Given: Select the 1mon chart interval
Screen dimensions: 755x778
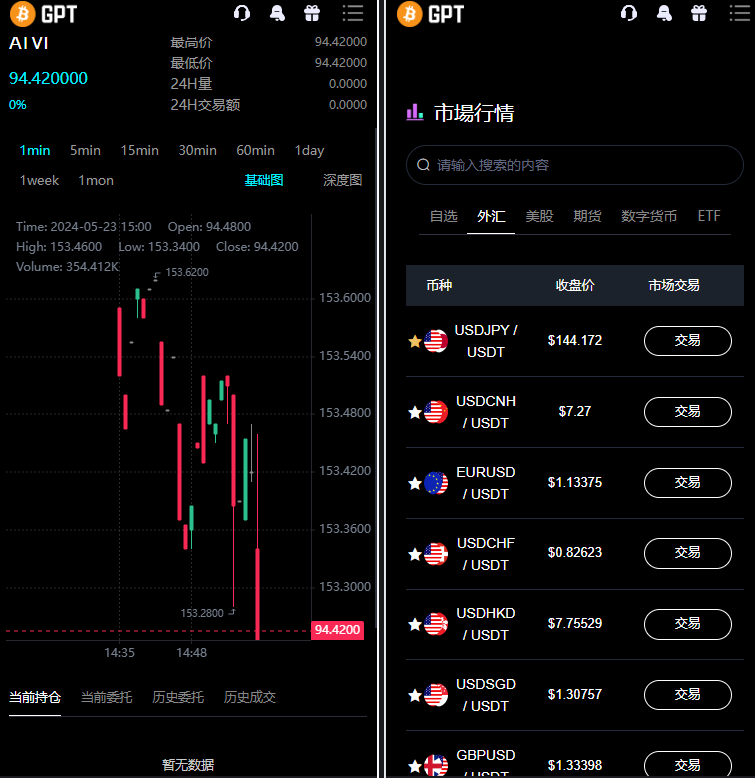Looking at the screenshot, I should [x=96, y=181].
